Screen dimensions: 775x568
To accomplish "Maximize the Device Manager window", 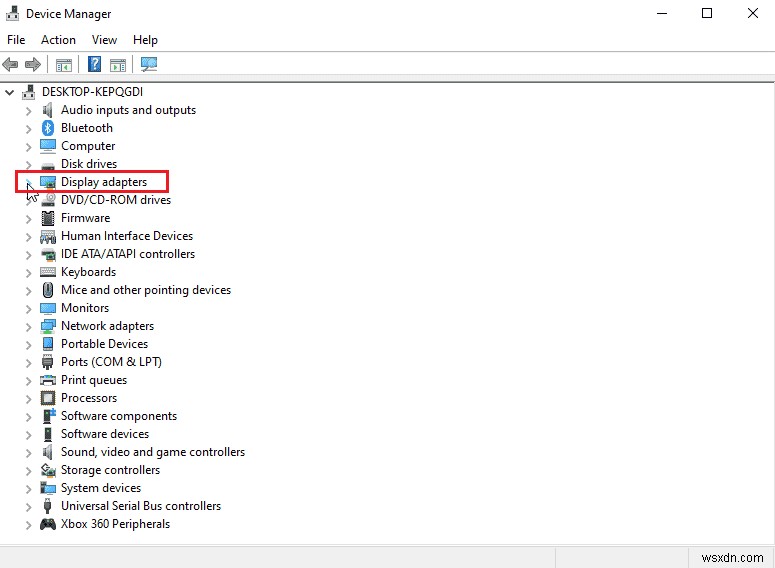I will [x=707, y=13].
